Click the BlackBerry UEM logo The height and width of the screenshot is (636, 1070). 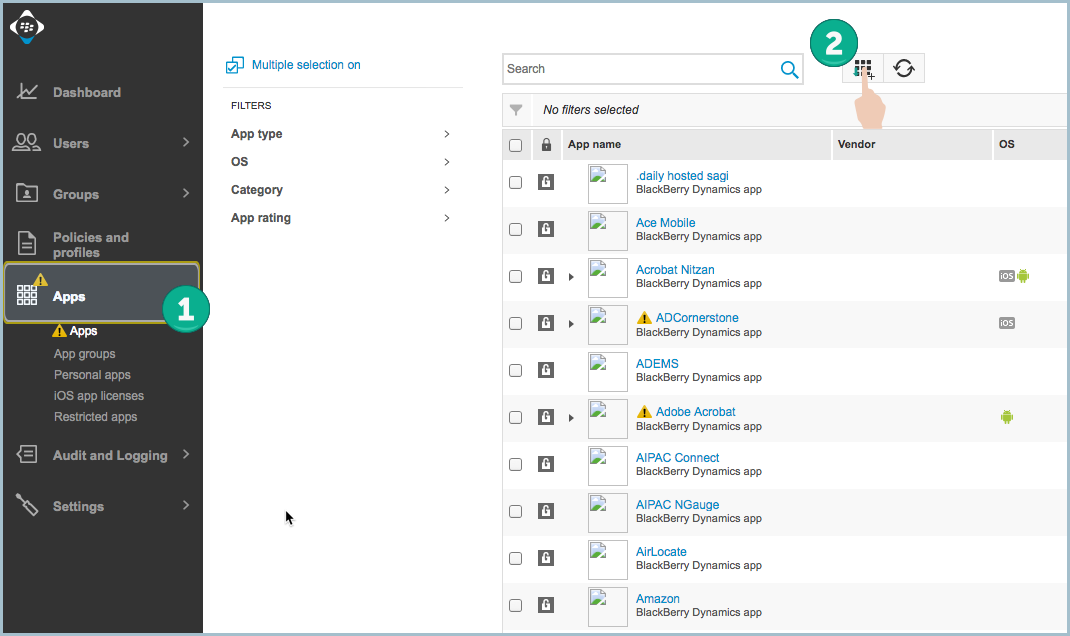pos(27,27)
